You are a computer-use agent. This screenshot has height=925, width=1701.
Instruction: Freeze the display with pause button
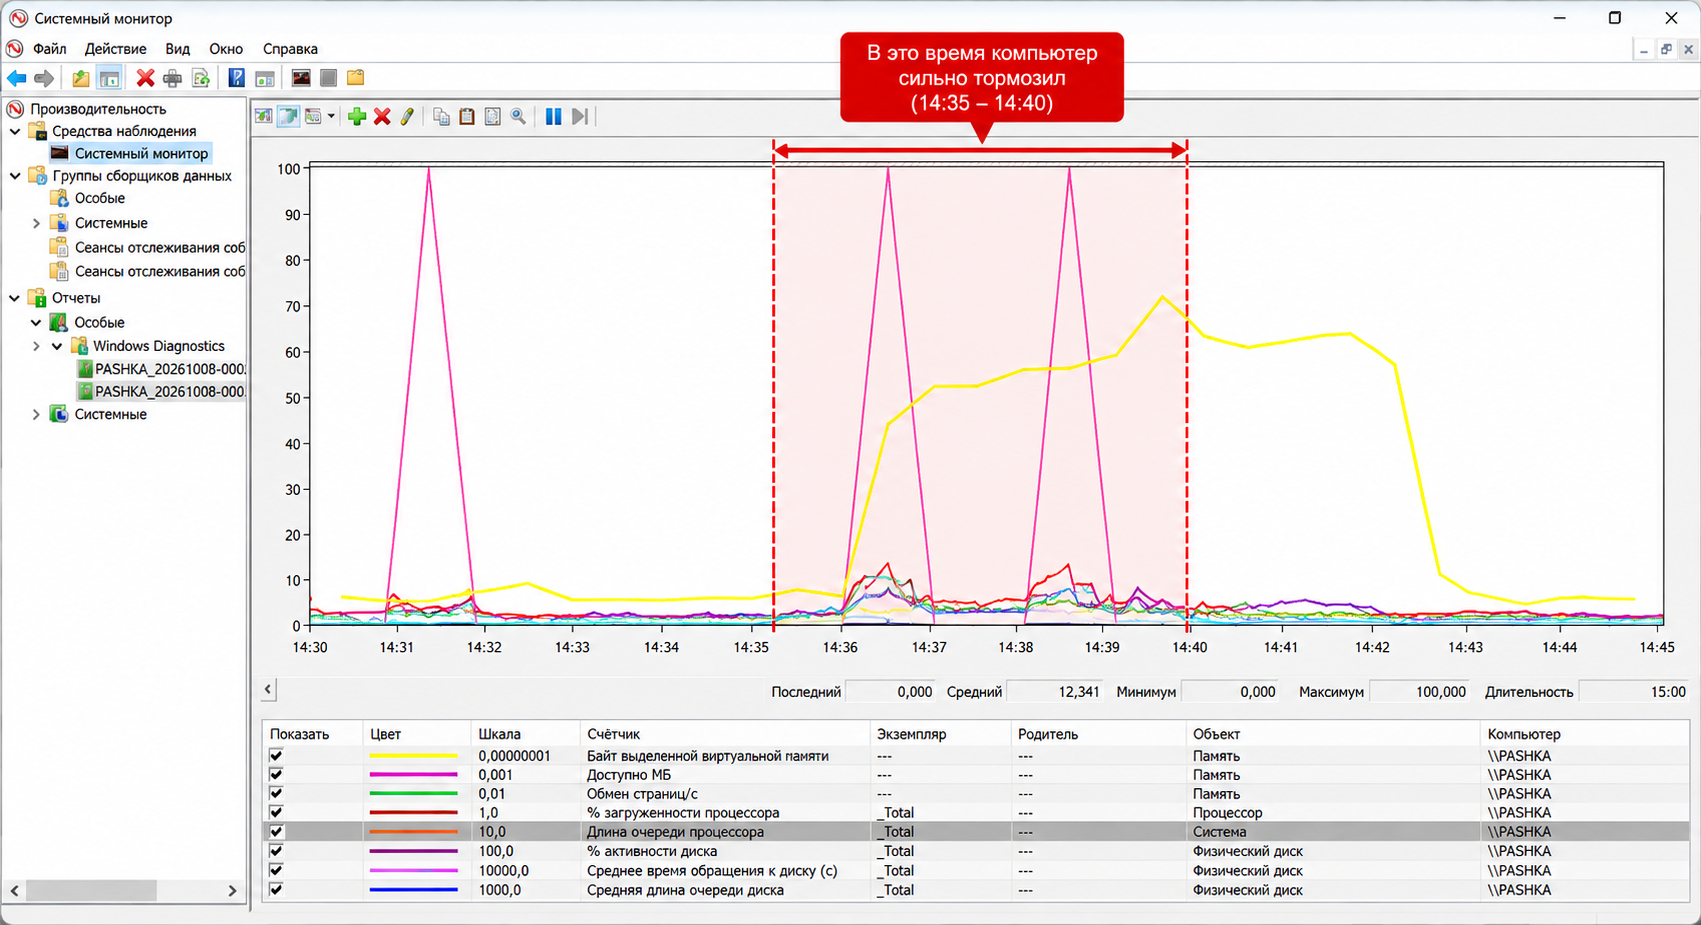(553, 116)
